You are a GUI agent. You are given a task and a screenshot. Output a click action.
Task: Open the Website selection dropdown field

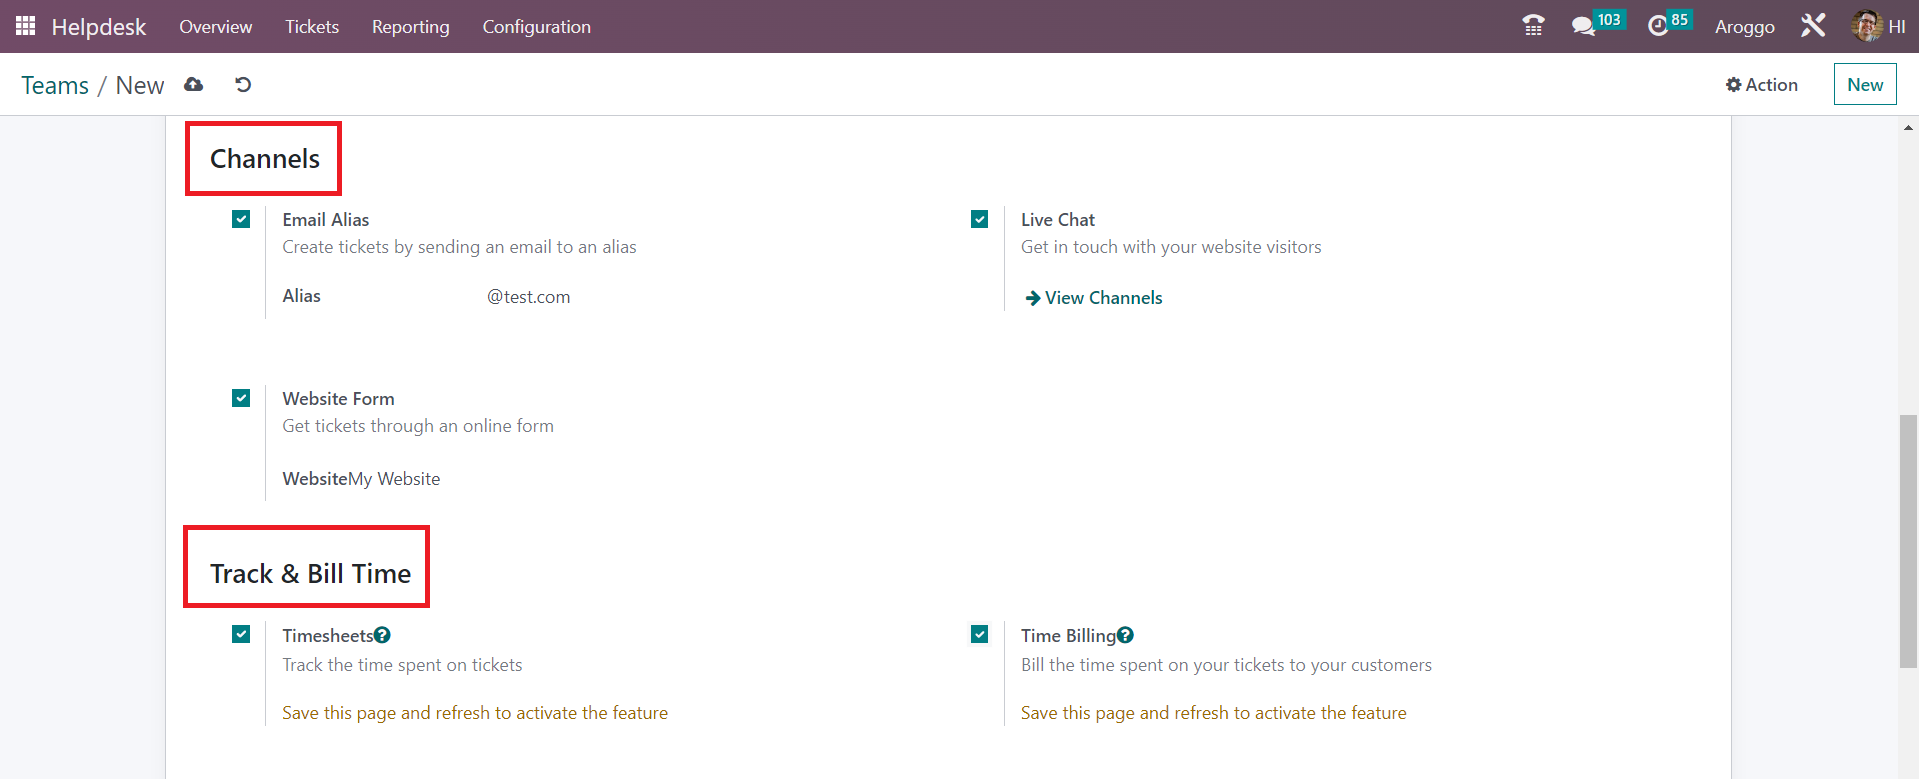(x=394, y=479)
